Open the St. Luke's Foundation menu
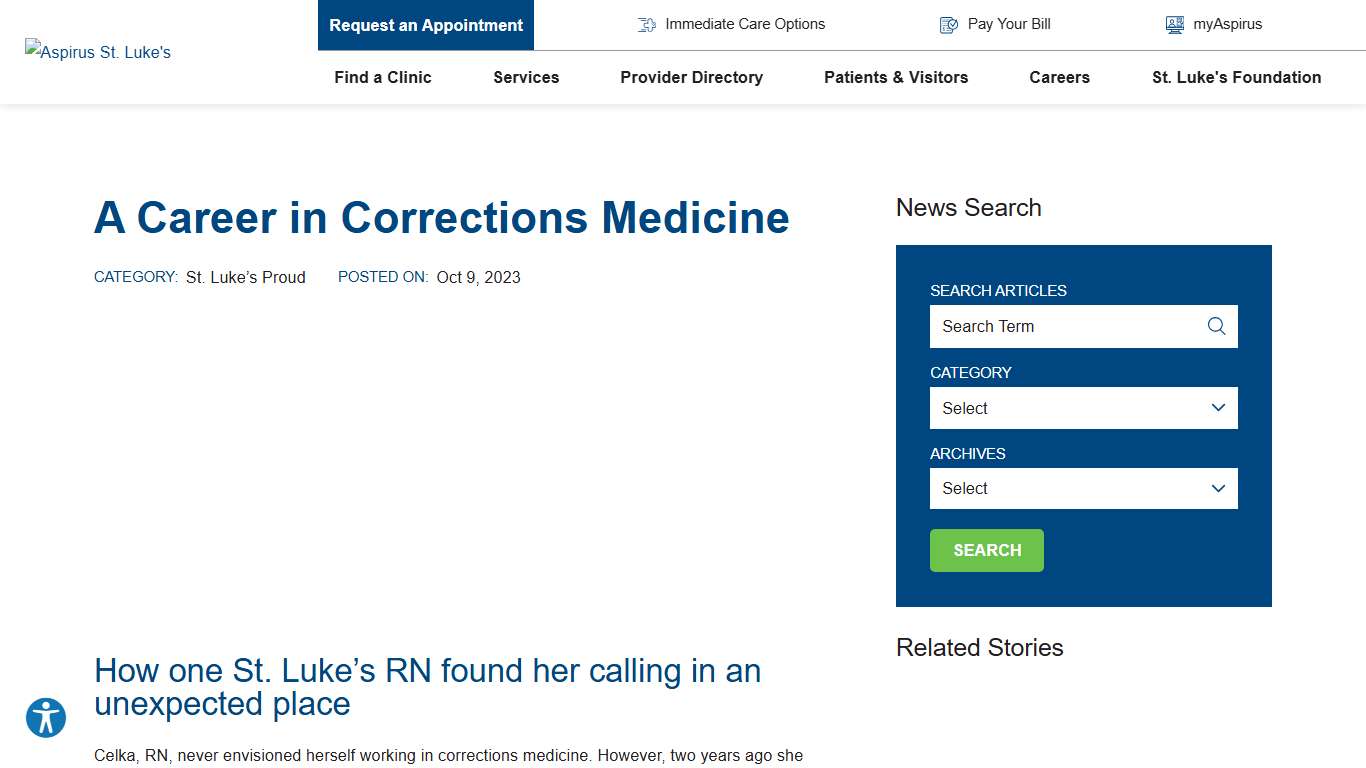The width and height of the screenshot is (1366, 768). pyautogui.click(x=1236, y=77)
